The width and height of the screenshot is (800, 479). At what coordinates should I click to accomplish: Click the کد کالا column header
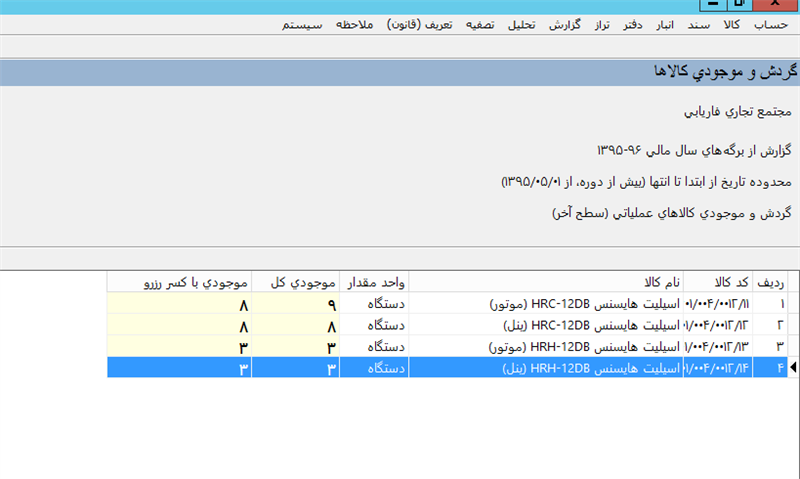[x=719, y=280]
